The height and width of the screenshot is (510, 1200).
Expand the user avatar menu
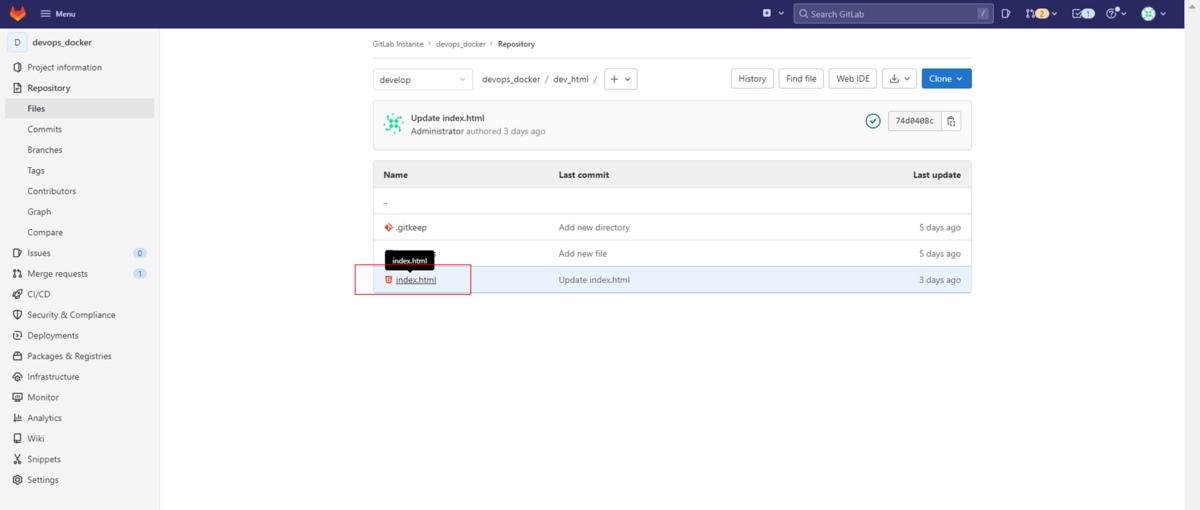[x=1154, y=14]
